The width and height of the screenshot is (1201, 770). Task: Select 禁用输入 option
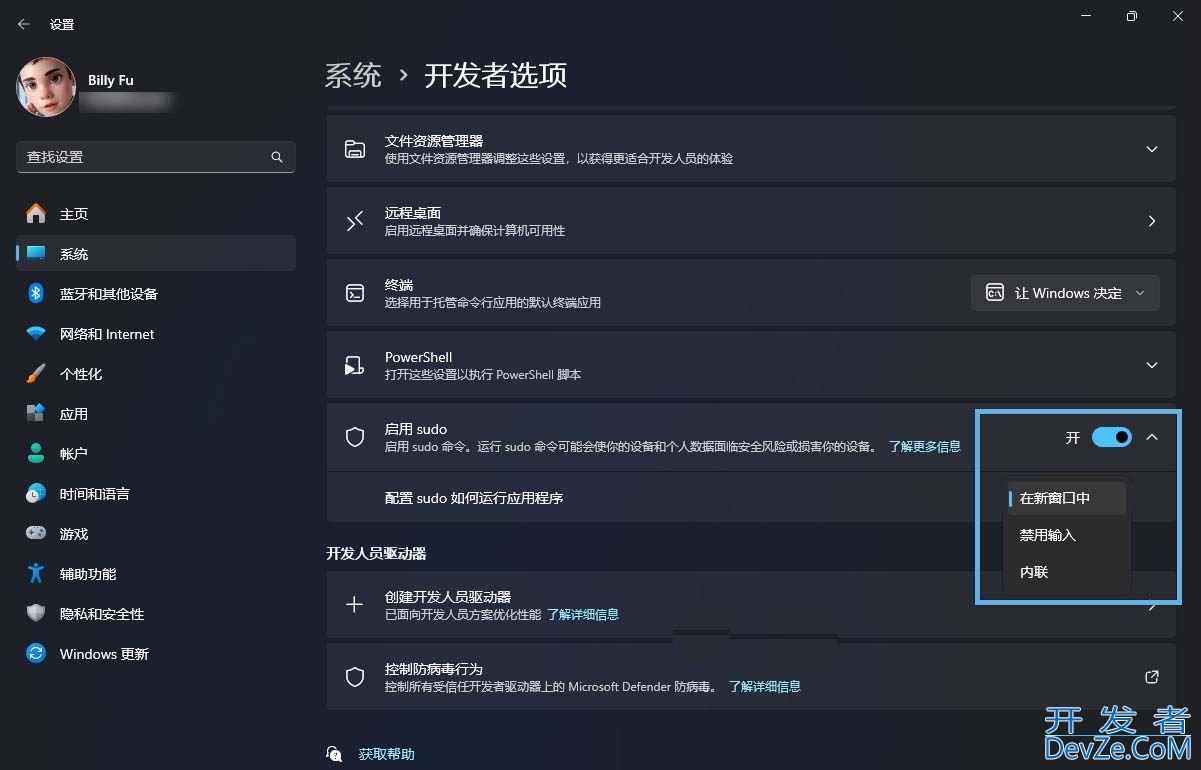[1067, 535]
